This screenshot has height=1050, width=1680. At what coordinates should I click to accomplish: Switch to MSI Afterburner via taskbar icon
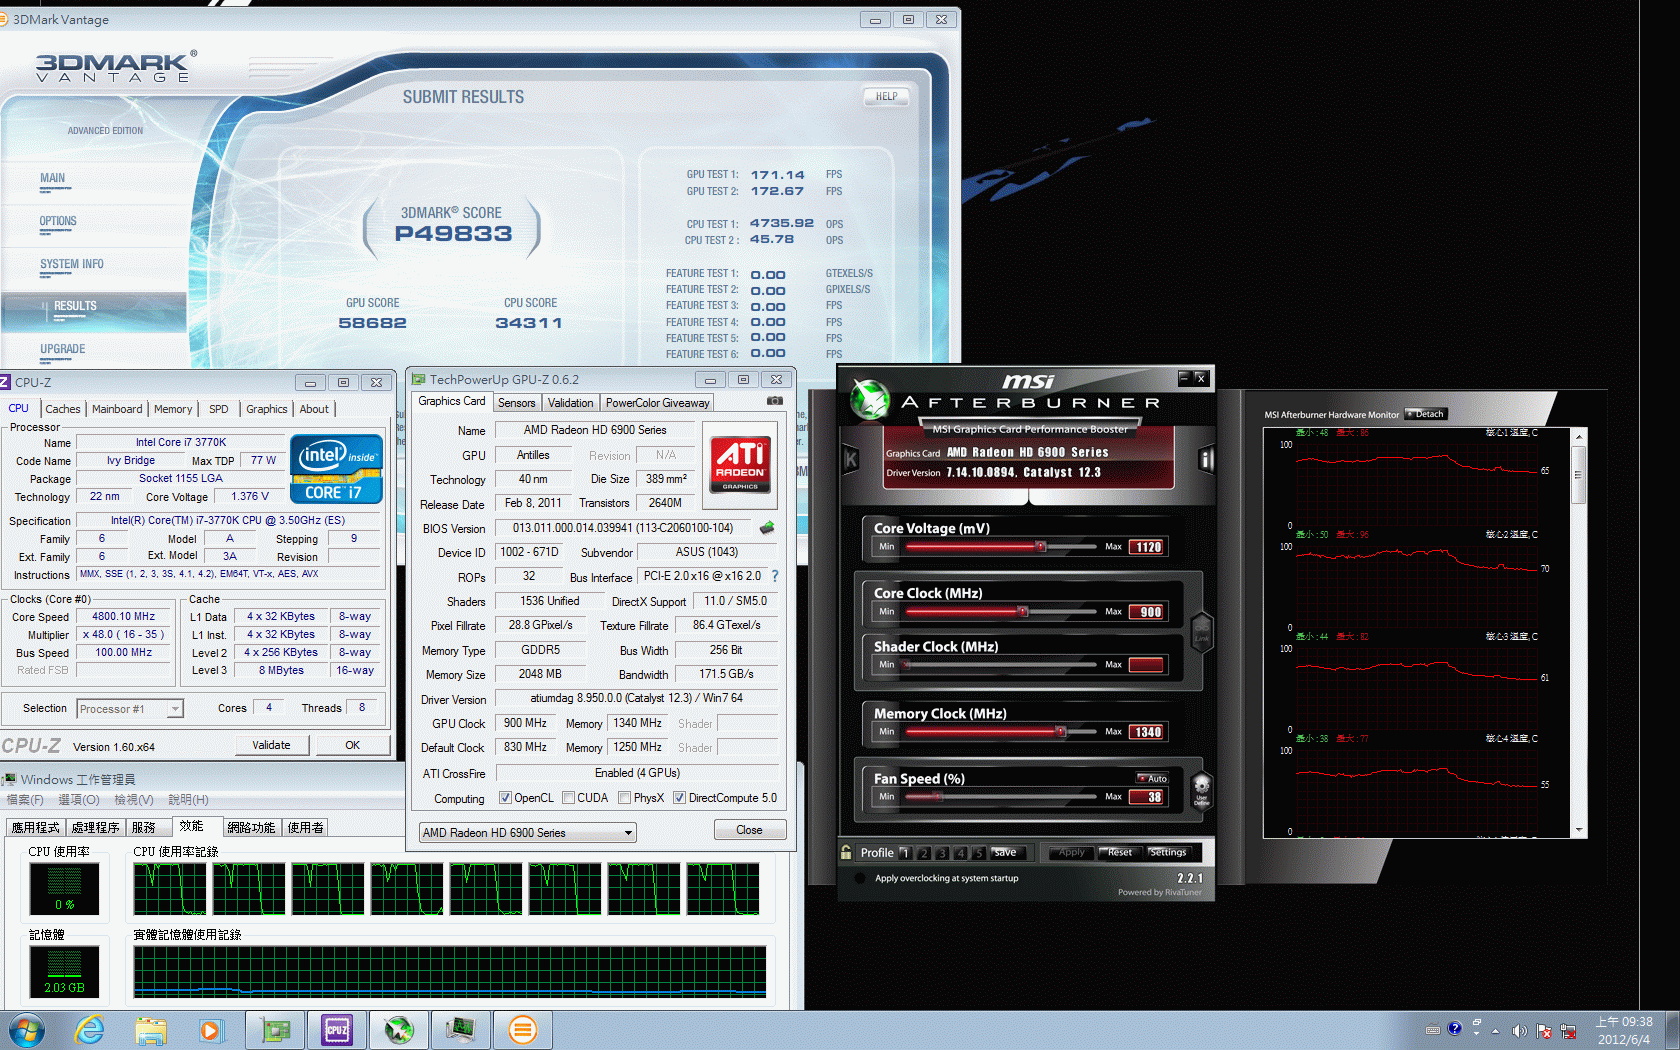399,1030
